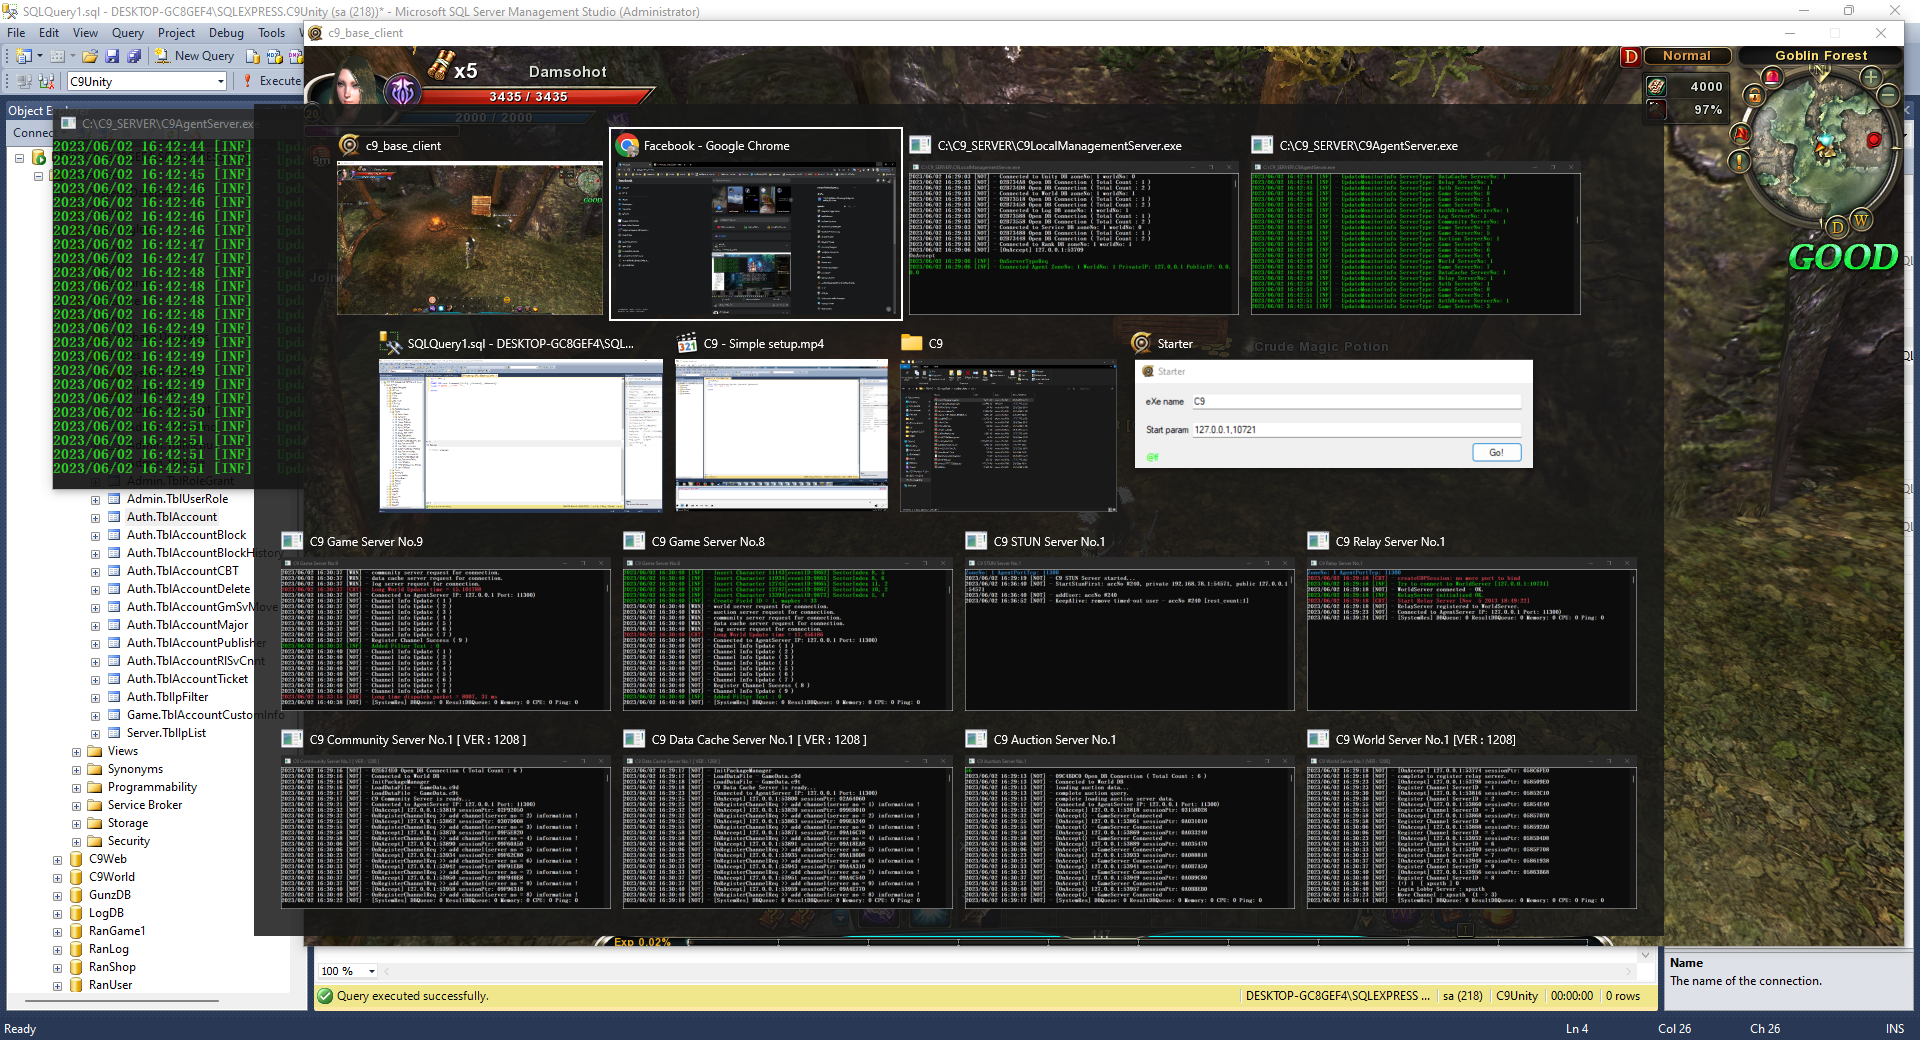The height and width of the screenshot is (1040, 1920).
Task: Expand the Service Broker folder node
Action: point(76,806)
